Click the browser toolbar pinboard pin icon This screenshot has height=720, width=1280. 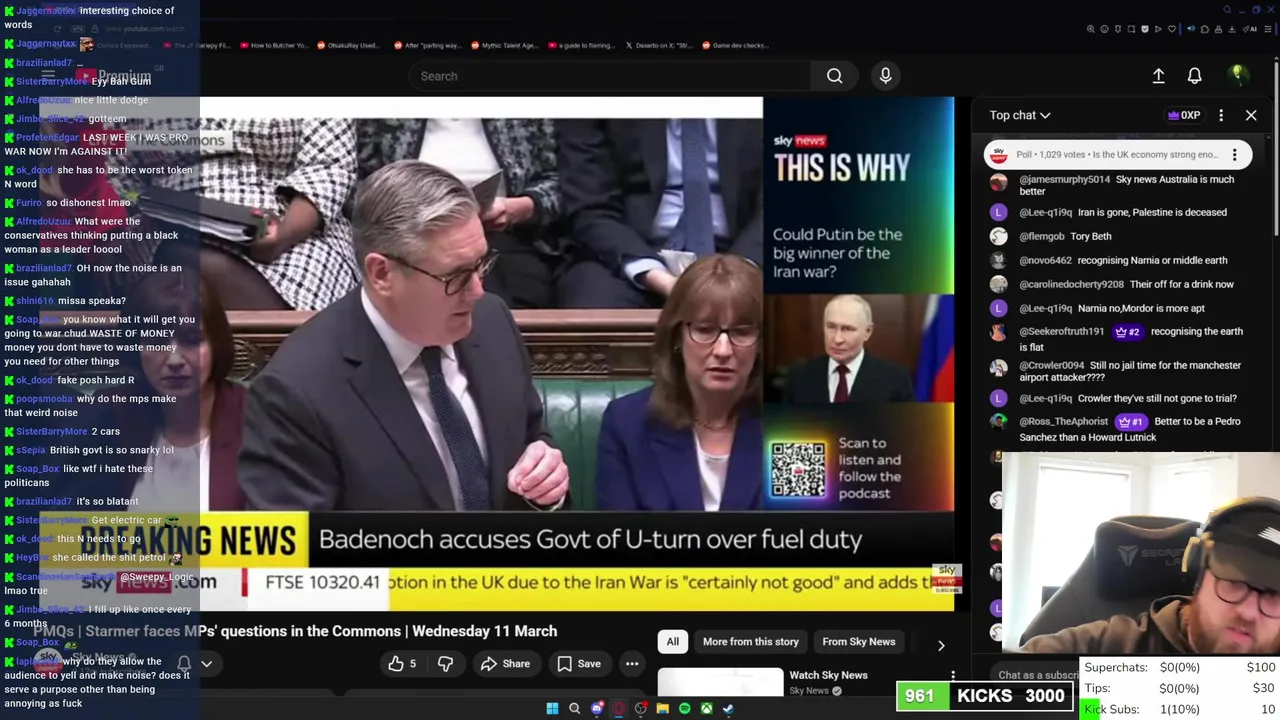coord(1118,29)
